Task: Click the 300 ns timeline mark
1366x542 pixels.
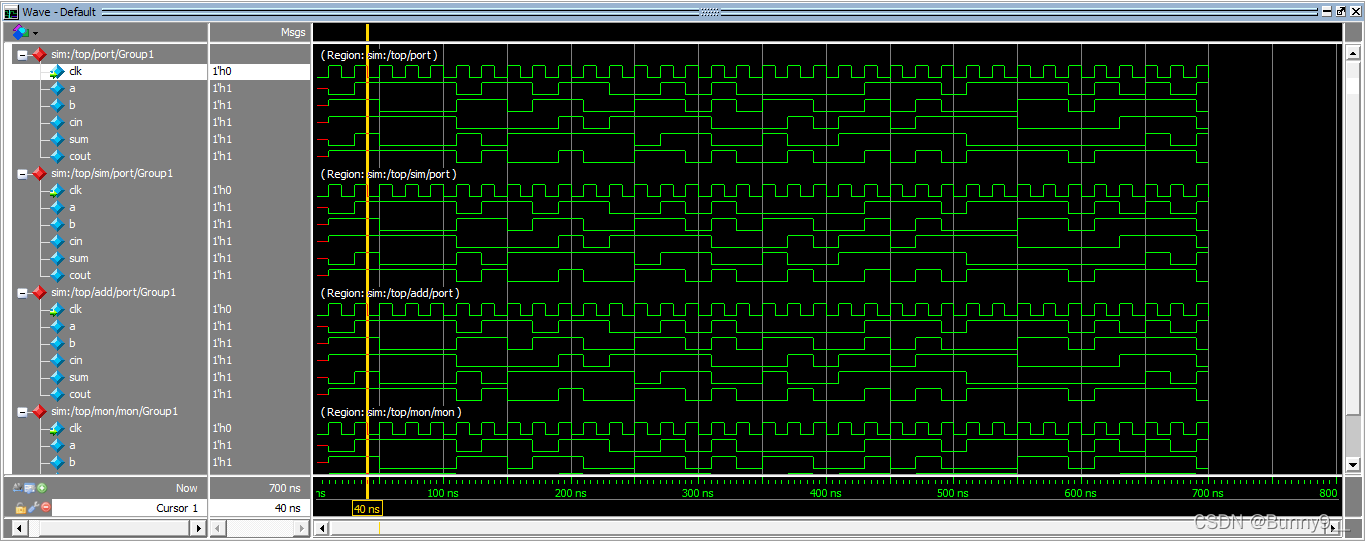Action: (698, 493)
